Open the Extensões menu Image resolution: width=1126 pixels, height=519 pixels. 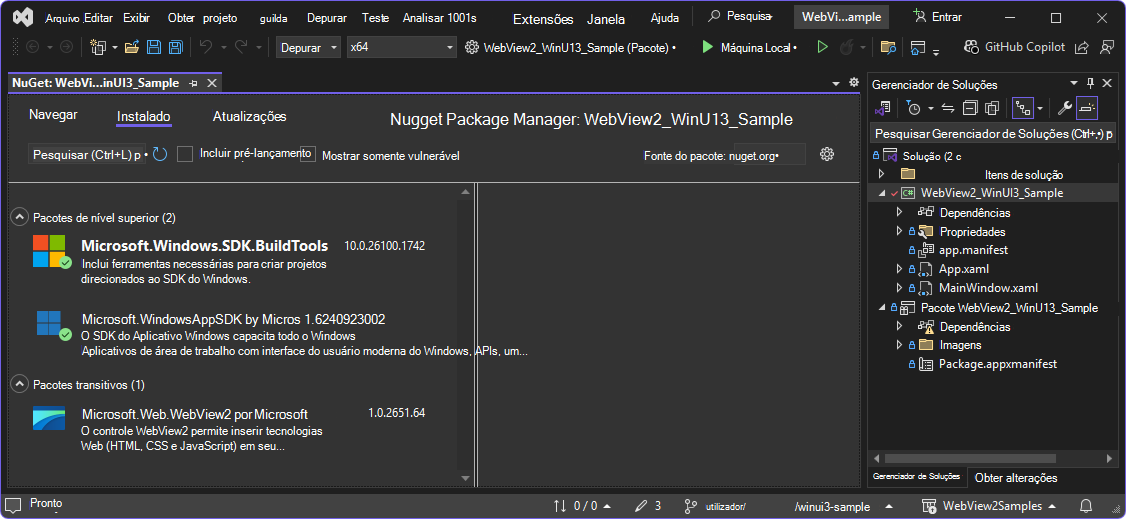[544, 19]
